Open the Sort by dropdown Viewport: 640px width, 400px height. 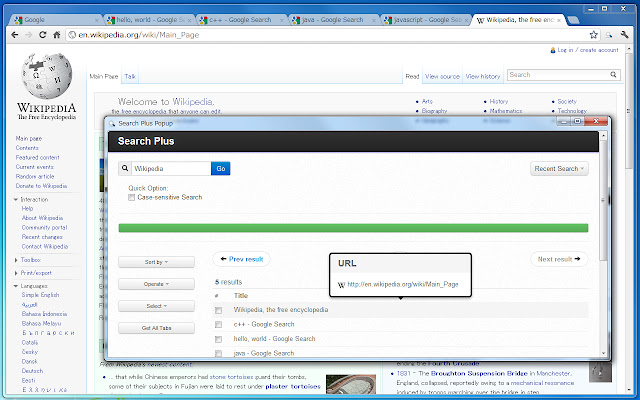pyautogui.click(x=156, y=262)
